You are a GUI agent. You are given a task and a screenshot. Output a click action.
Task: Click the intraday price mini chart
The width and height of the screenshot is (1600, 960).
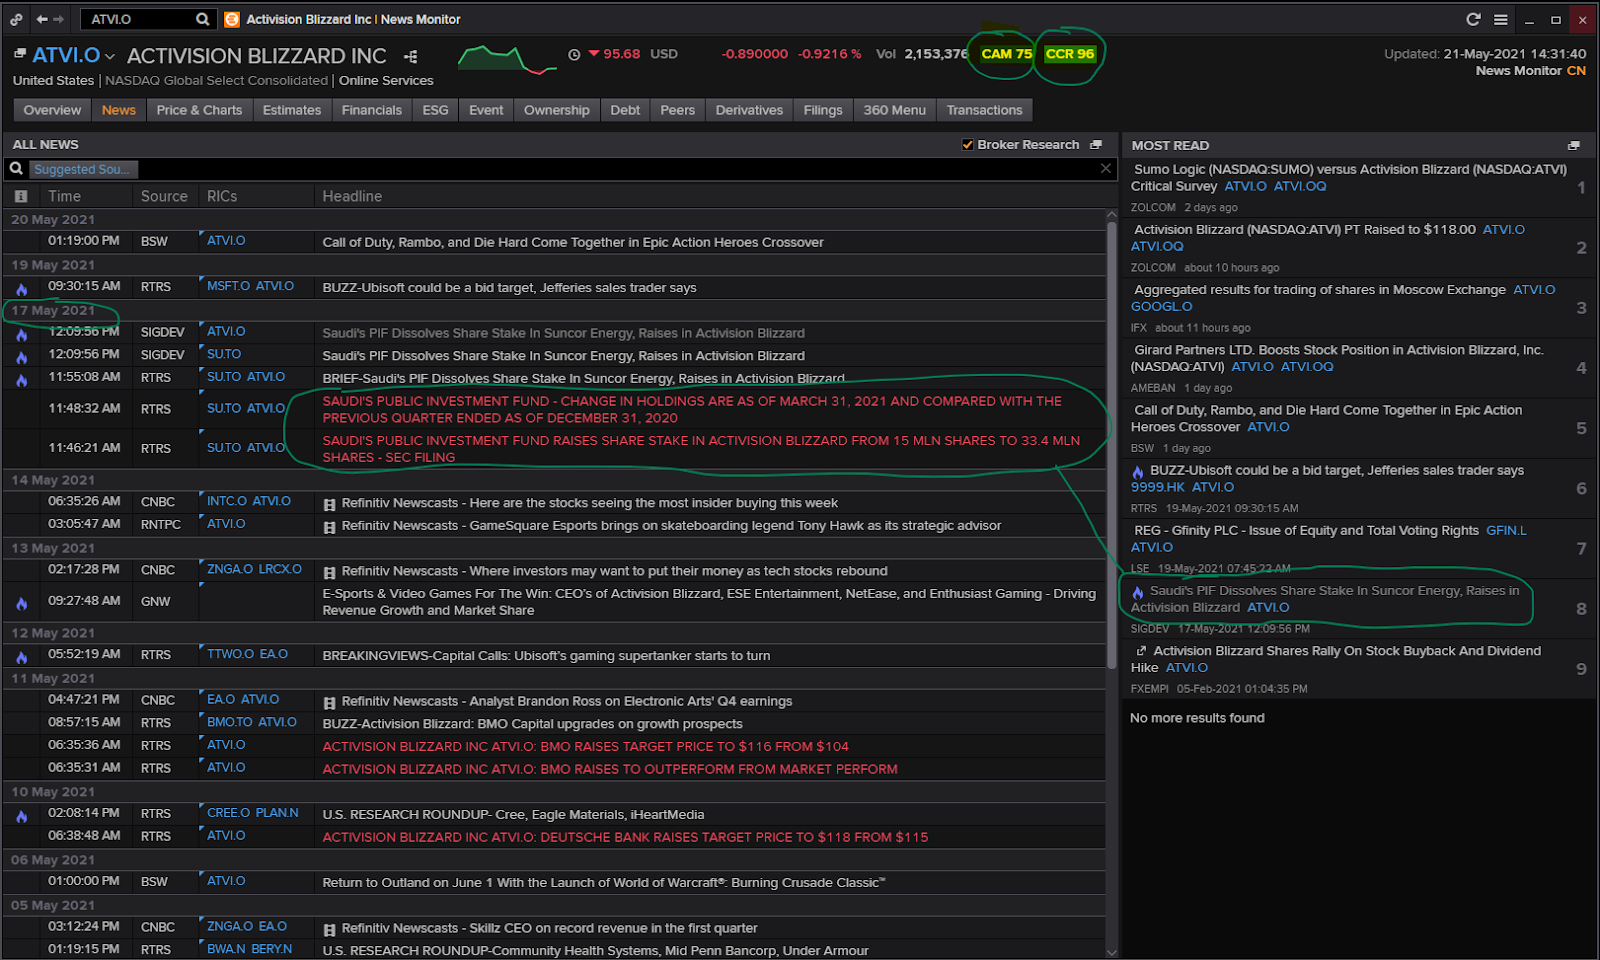507,58
